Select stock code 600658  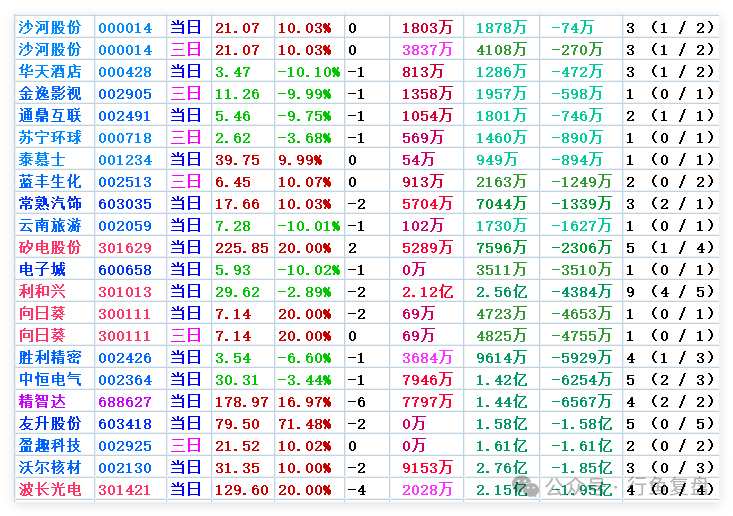point(125,270)
